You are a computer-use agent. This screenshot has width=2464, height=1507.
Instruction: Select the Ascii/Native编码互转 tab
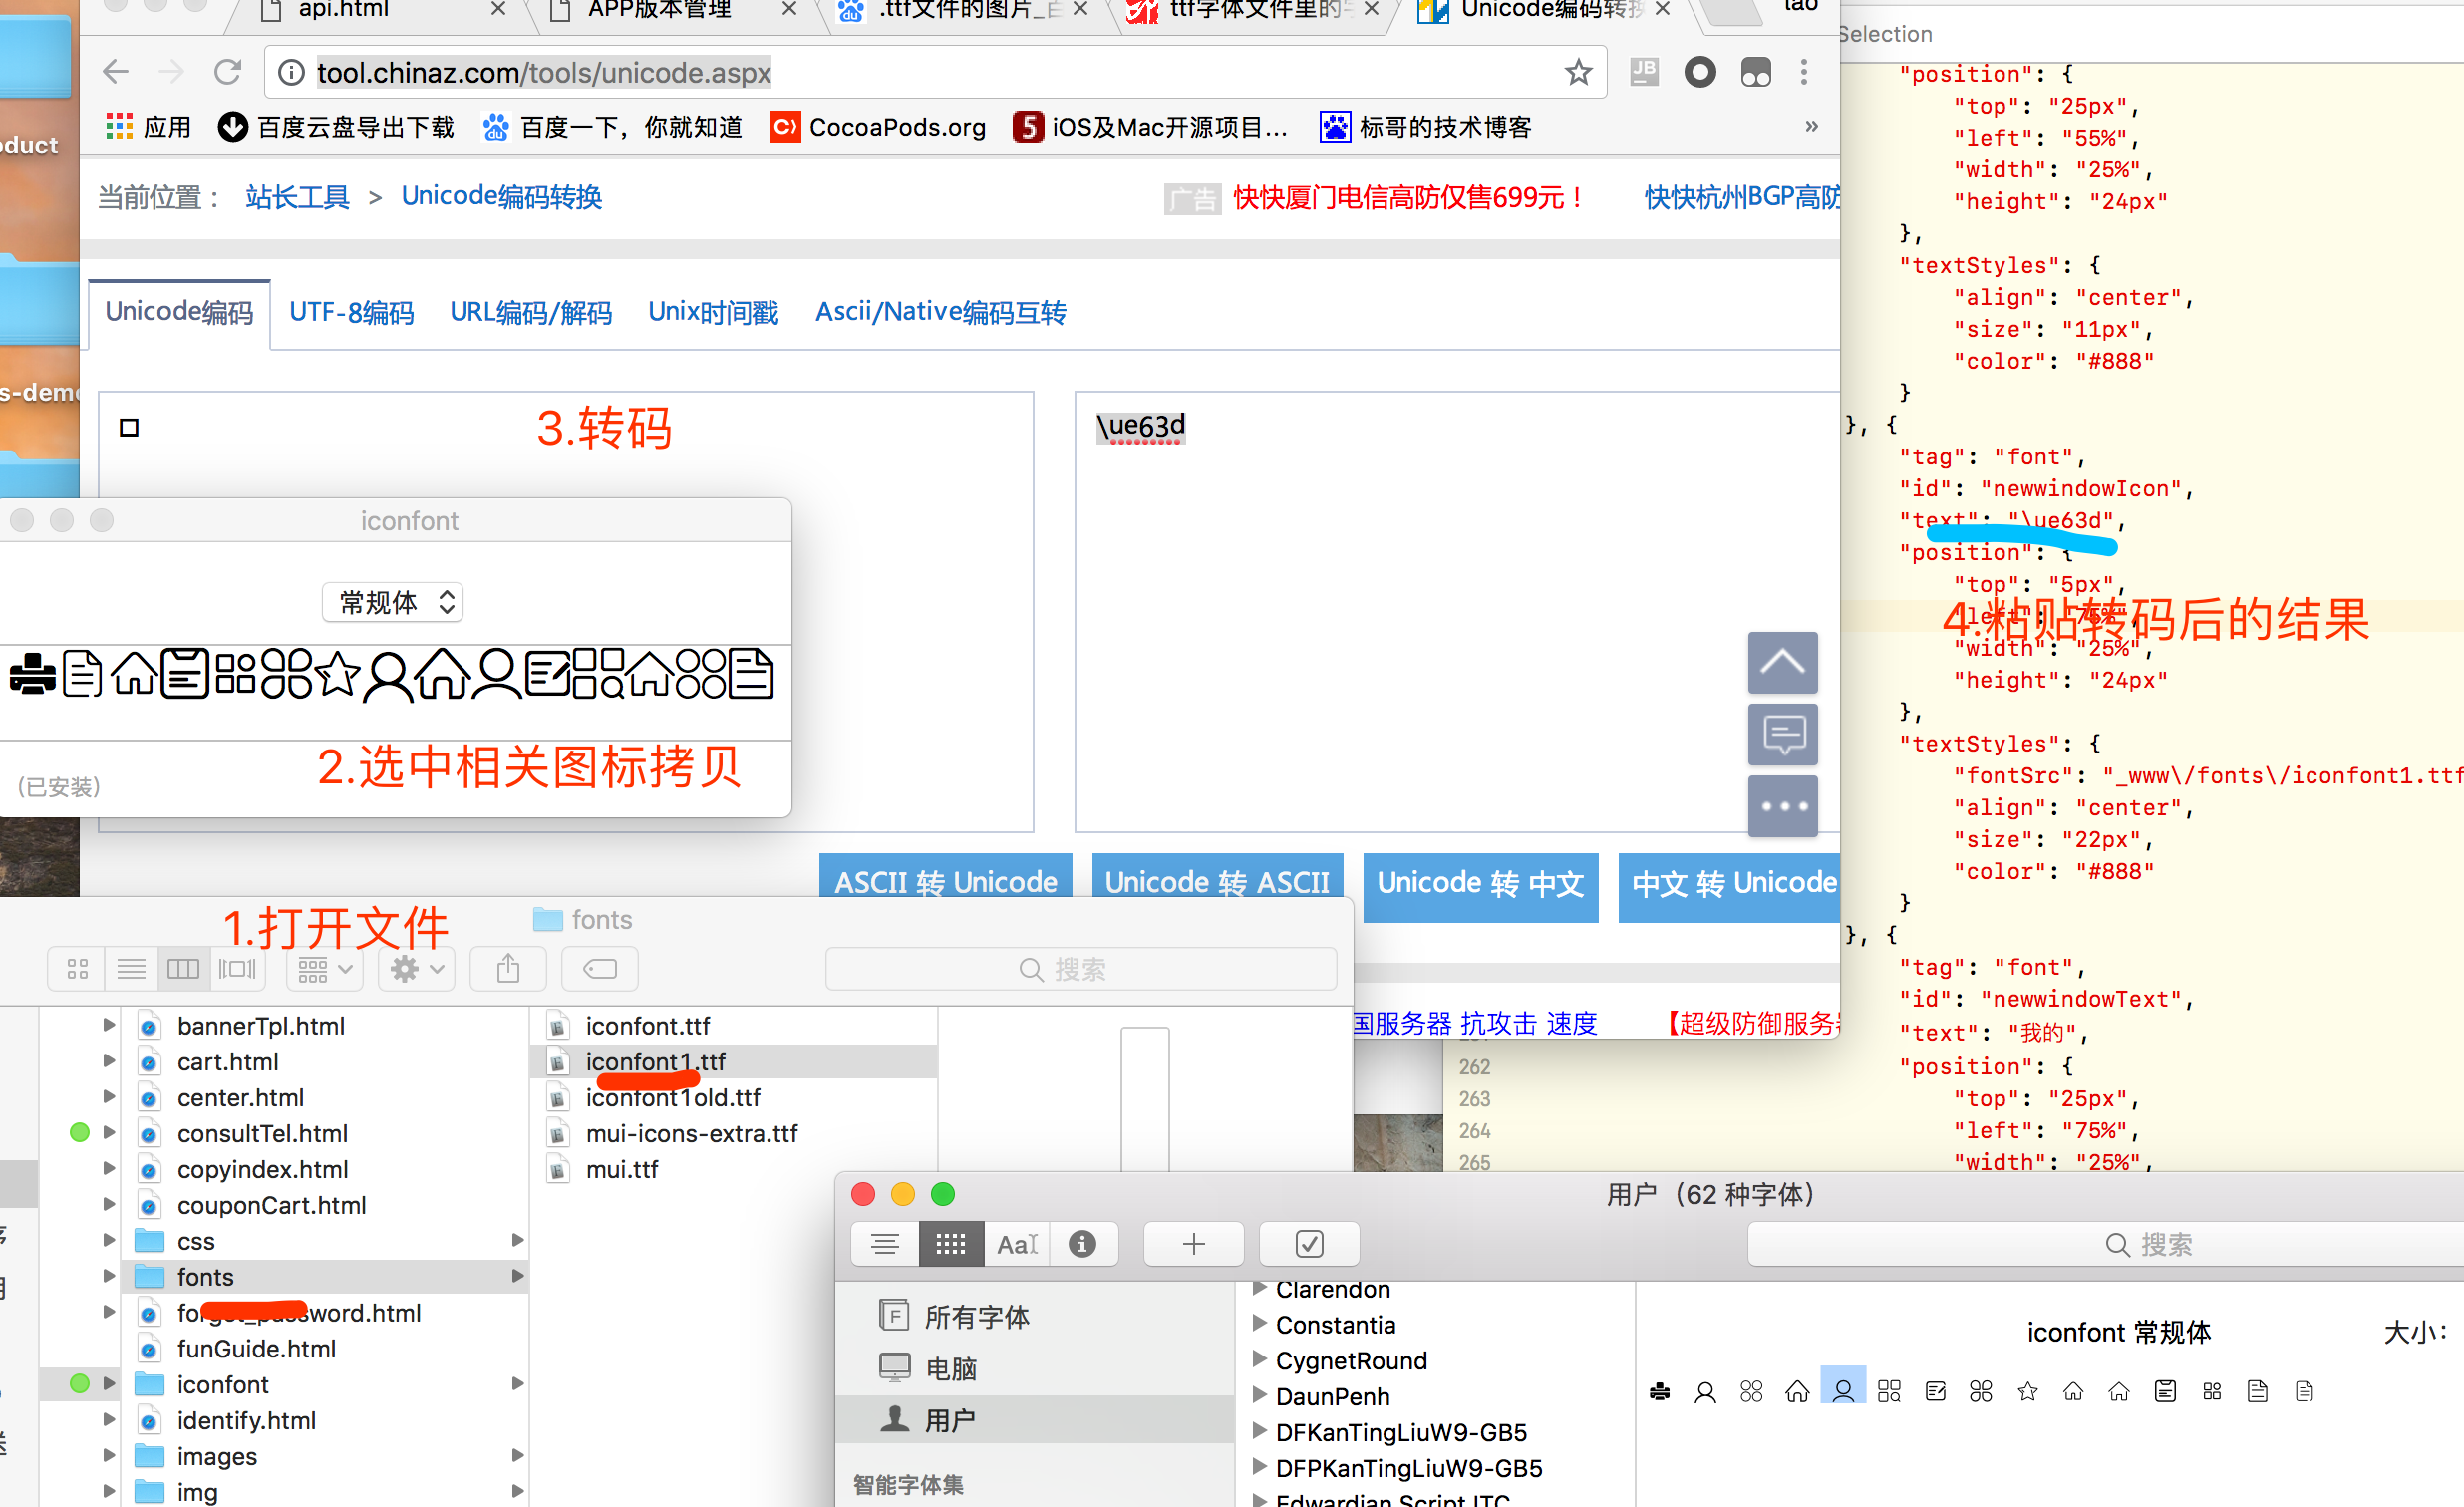pyautogui.click(x=940, y=312)
